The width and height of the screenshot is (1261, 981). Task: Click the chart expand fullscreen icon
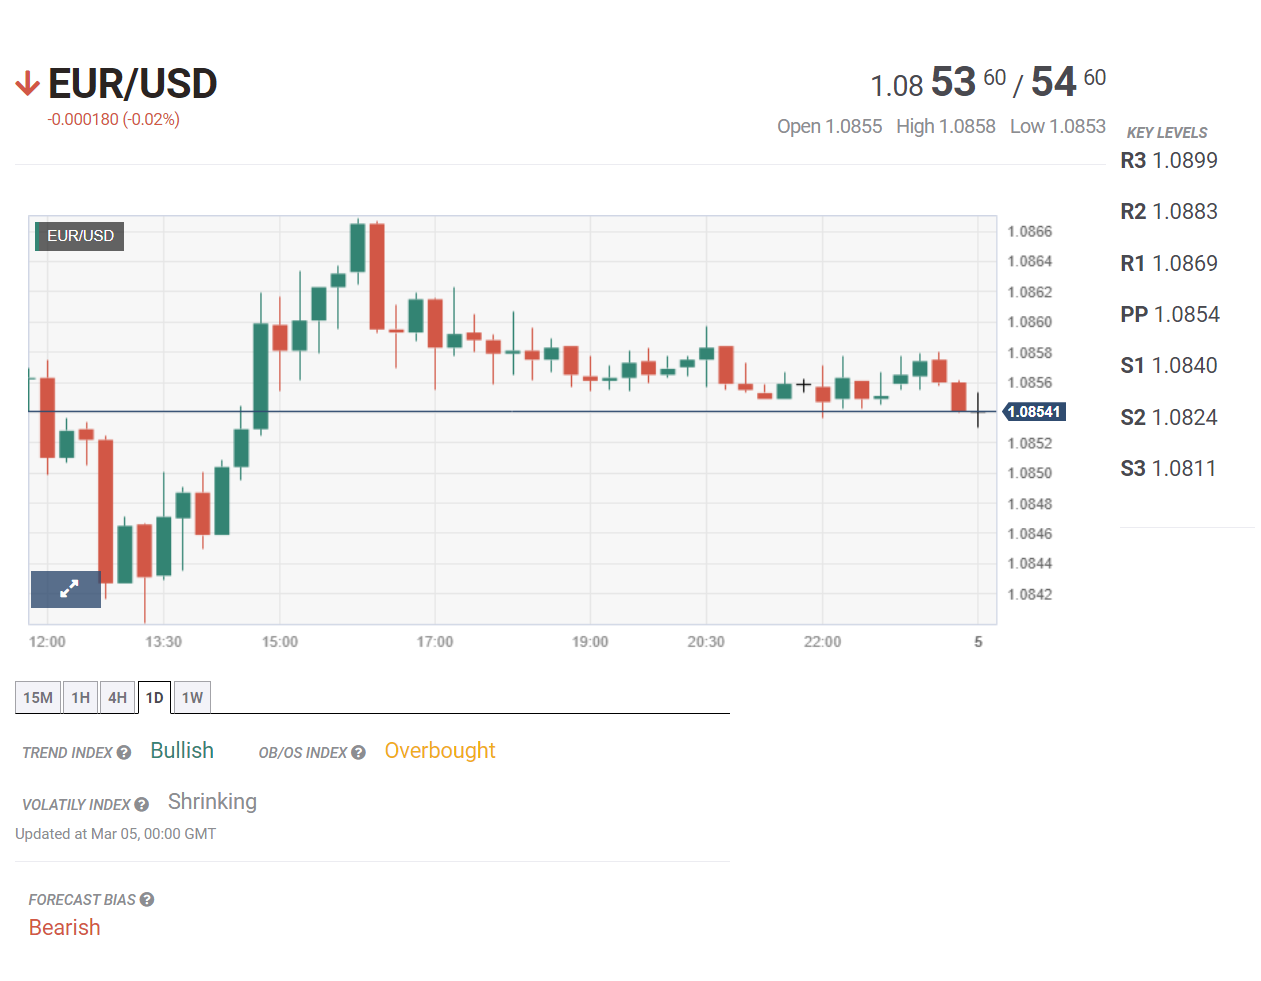point(66,589)
